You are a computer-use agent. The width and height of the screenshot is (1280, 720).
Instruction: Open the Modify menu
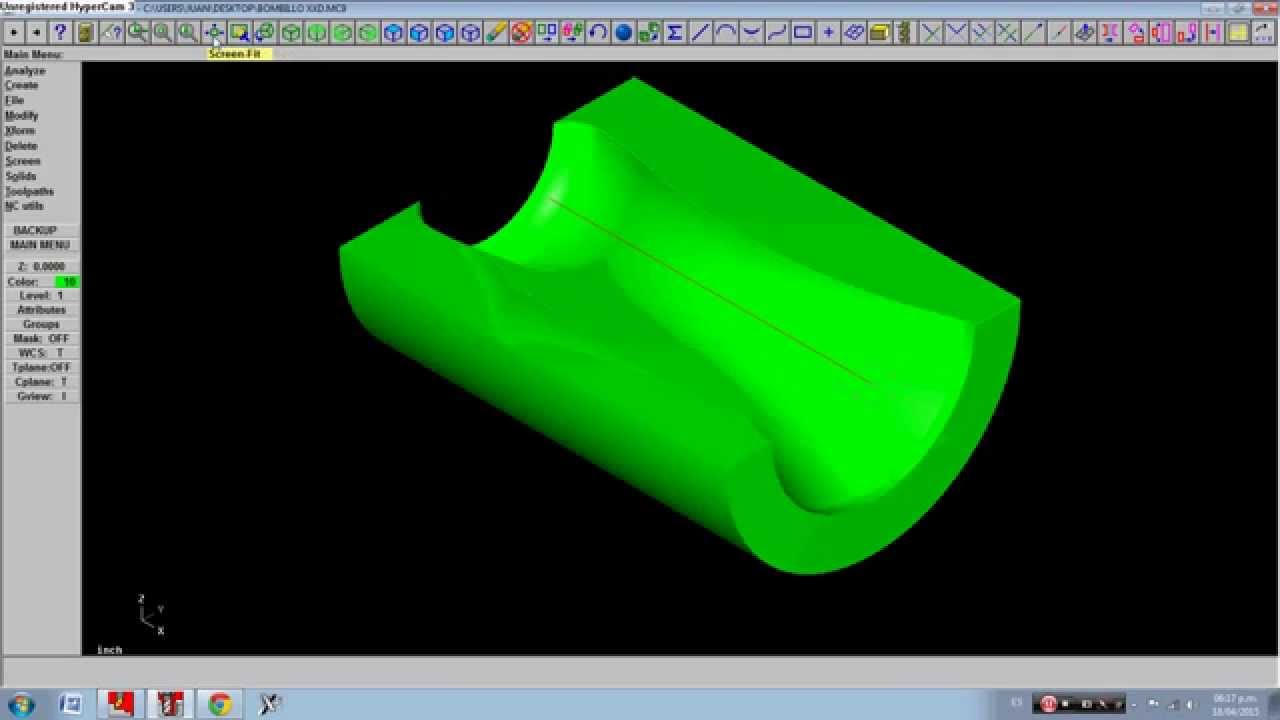click(x=21, y=116)
